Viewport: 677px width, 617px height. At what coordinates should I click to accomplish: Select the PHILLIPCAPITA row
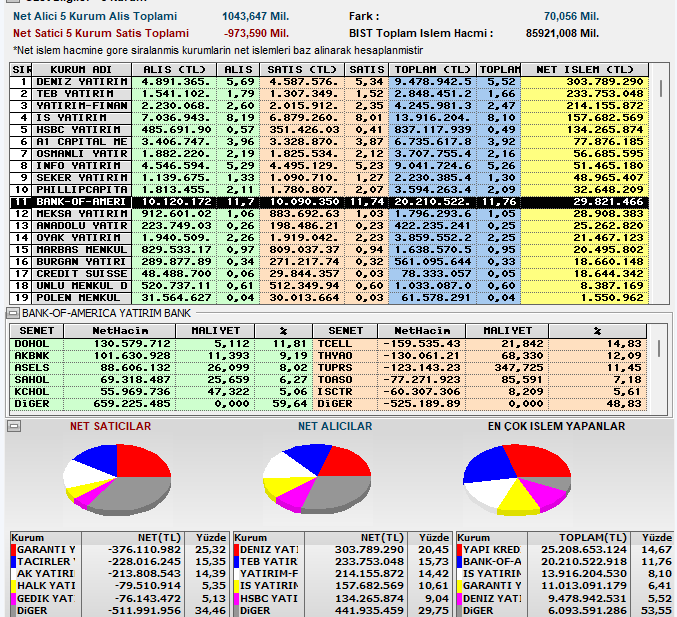pos(329,190)
